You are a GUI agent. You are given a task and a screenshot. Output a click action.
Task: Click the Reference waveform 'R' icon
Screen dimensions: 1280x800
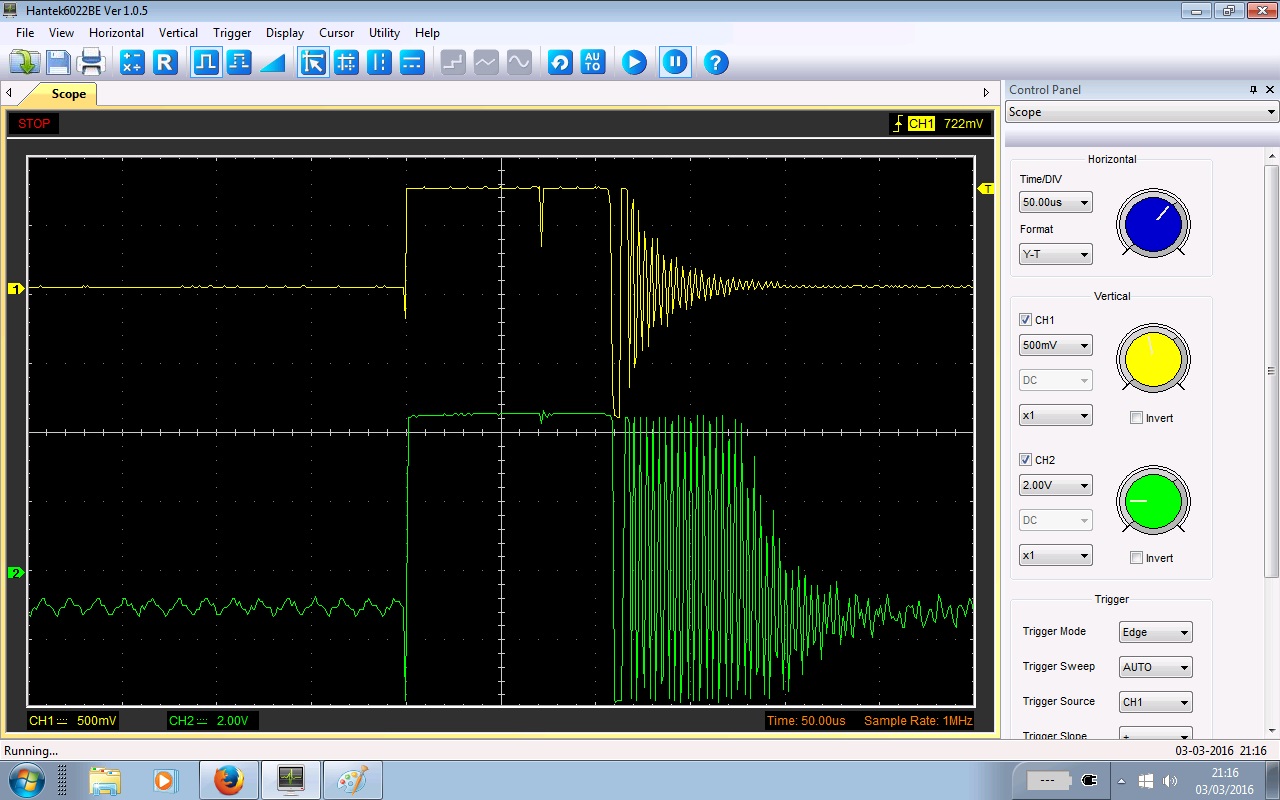coord(165,63)
